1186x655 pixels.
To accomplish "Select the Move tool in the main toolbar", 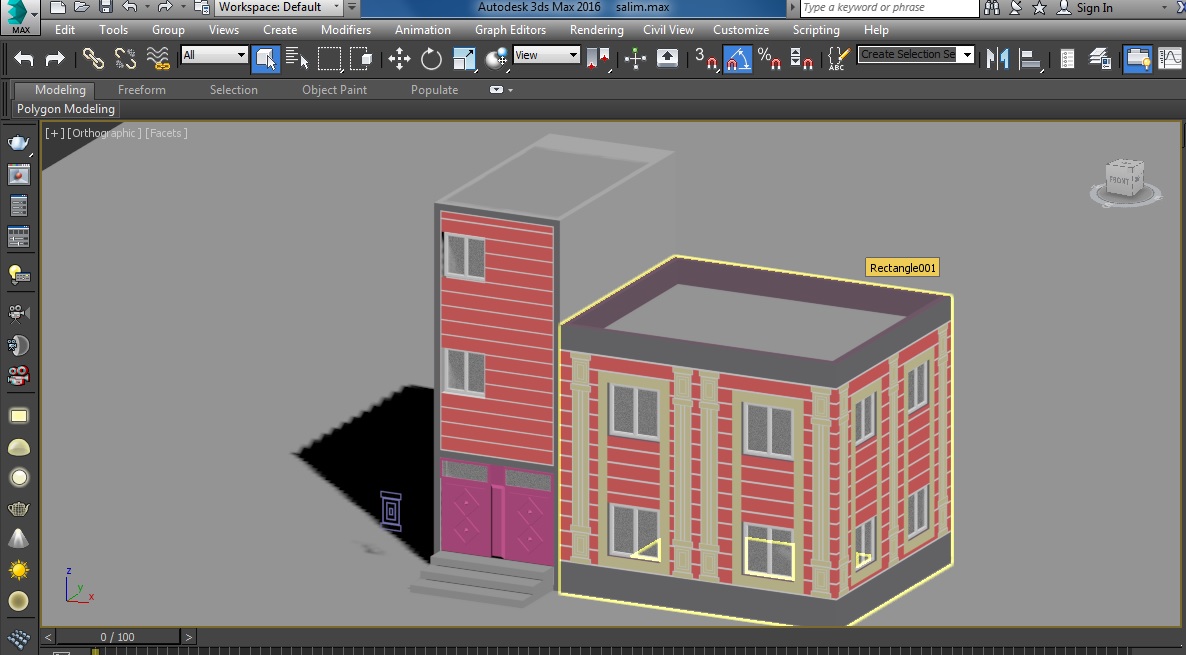I will 399,59.
